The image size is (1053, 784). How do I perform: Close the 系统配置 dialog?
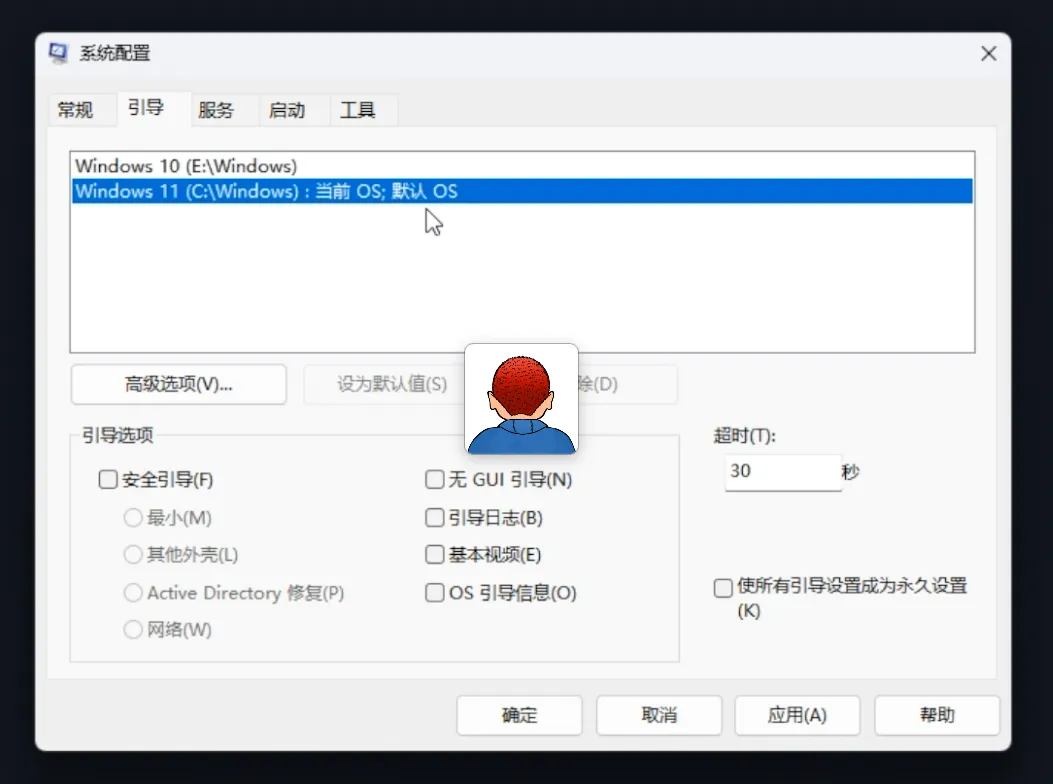click(x=988, y=54)
